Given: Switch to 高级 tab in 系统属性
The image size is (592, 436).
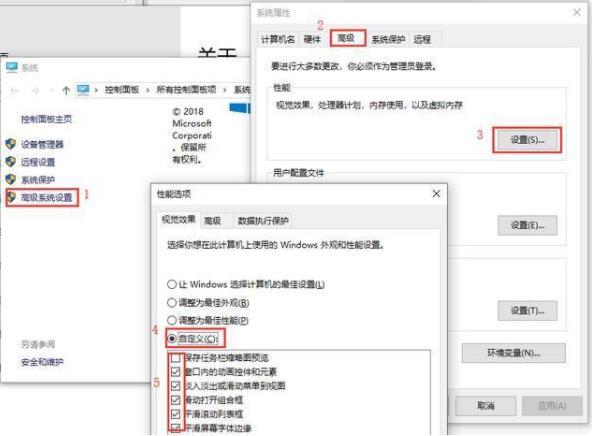Looking at the screenshot, I should coord(347,38).
